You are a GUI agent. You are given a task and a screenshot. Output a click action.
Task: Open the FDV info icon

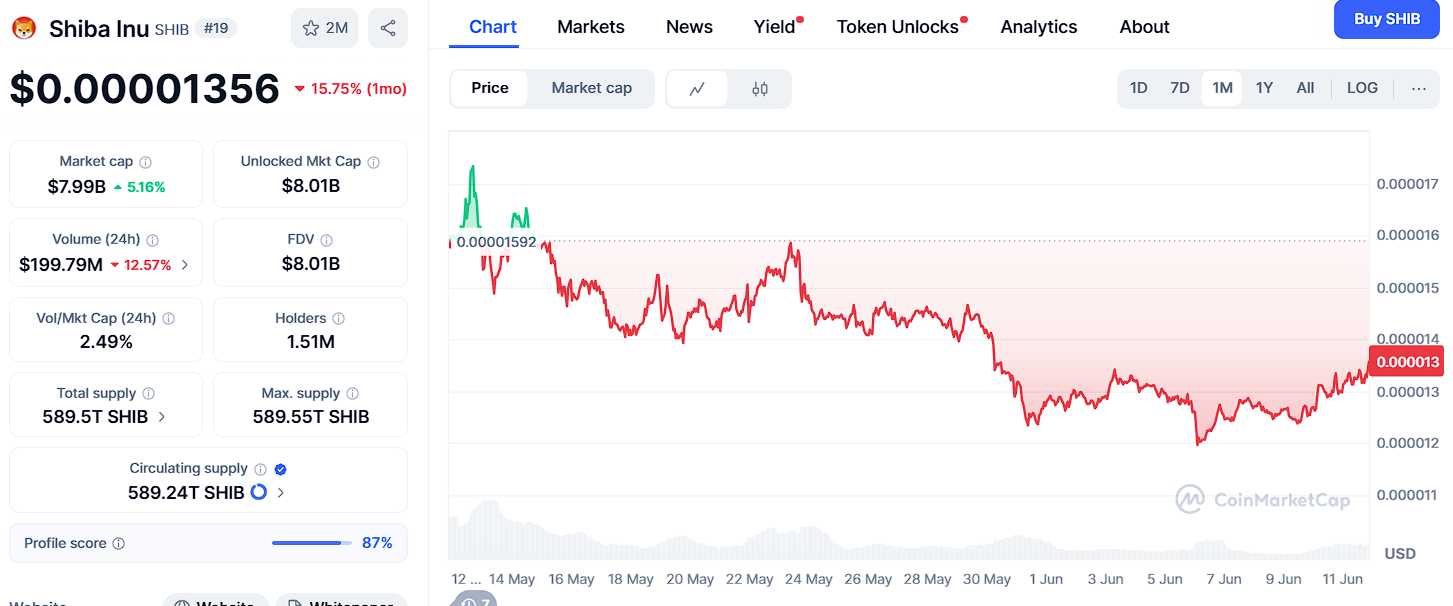pyautogui.click(x=327, y=240)
